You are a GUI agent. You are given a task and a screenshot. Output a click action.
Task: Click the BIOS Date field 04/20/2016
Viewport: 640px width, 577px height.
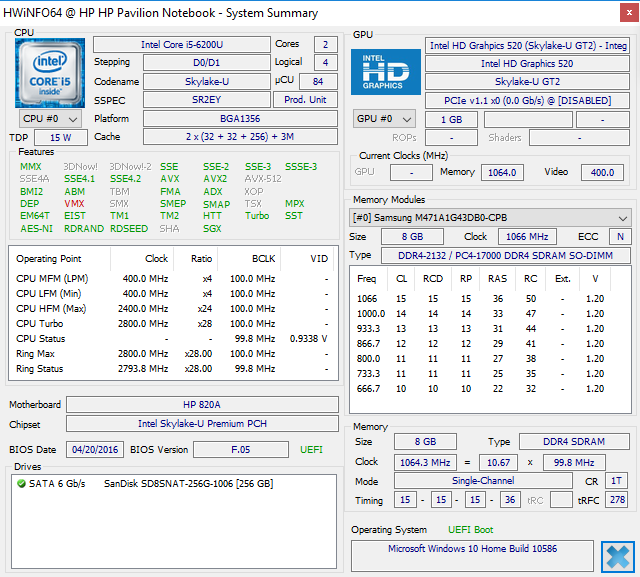coord(95,450)
